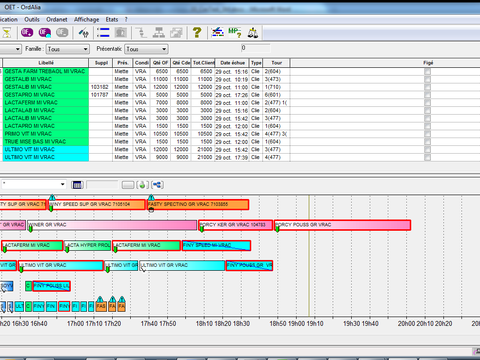
Task: Click the blue list lines icon
Action: [103, 33]
